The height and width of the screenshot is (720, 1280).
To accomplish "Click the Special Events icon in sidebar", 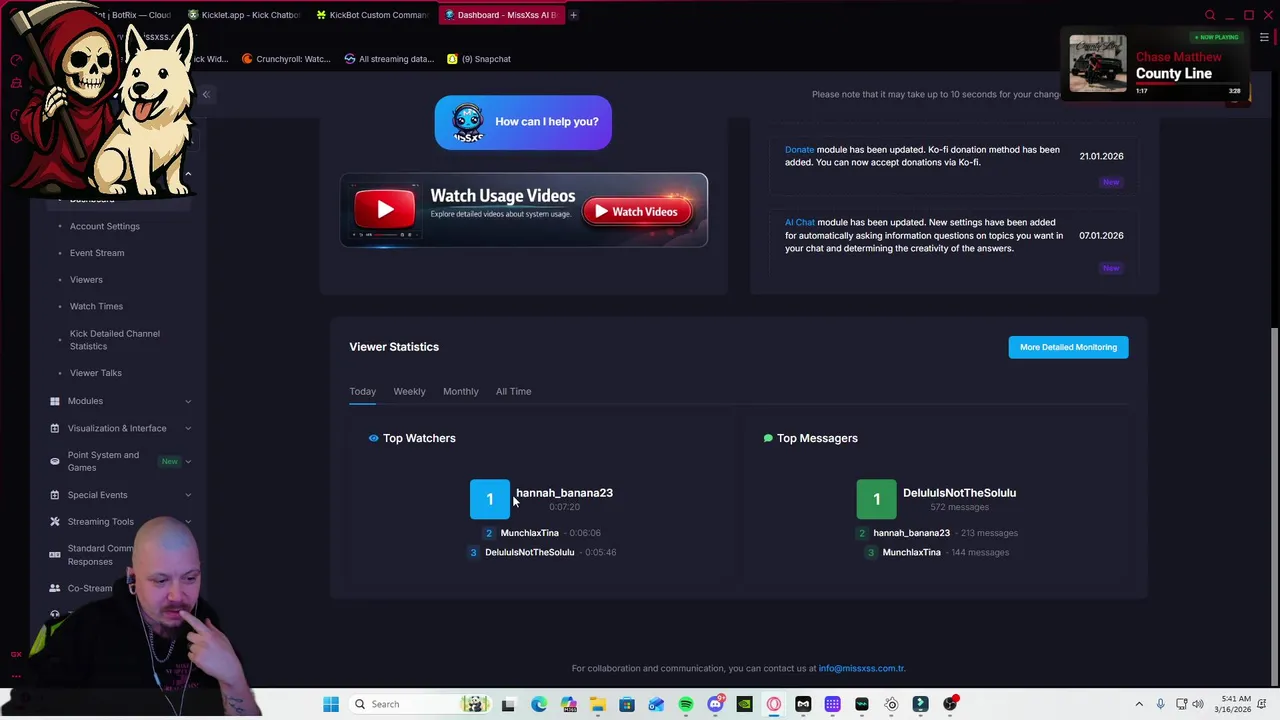I will [x=55, y=495].
